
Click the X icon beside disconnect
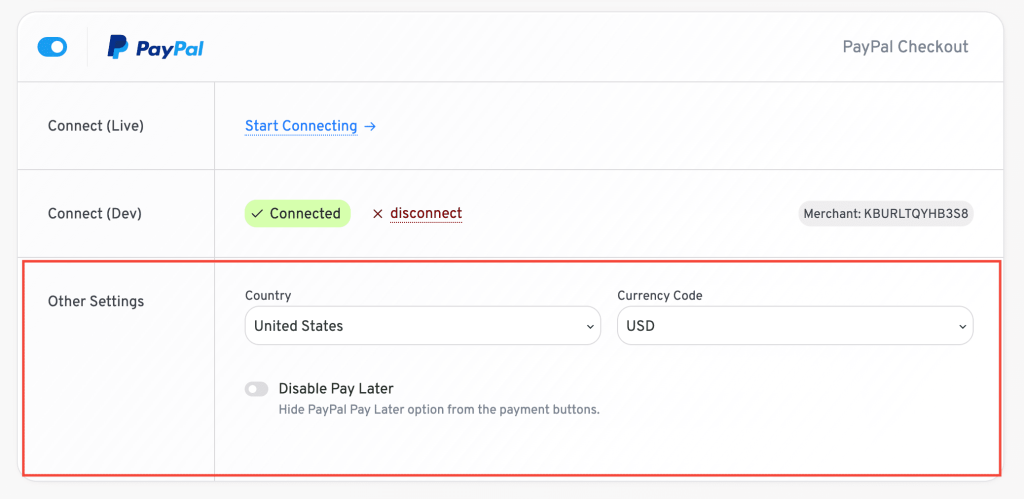(377, 214)
